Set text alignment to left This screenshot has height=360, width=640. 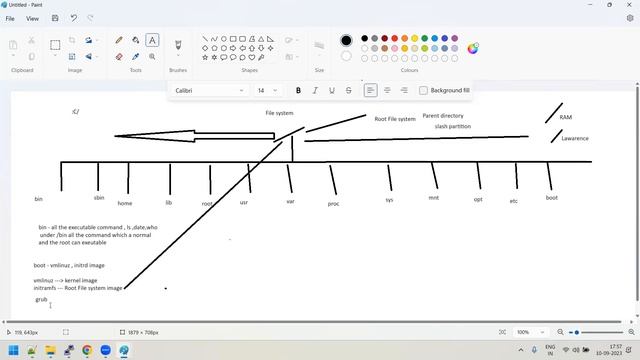370,90
